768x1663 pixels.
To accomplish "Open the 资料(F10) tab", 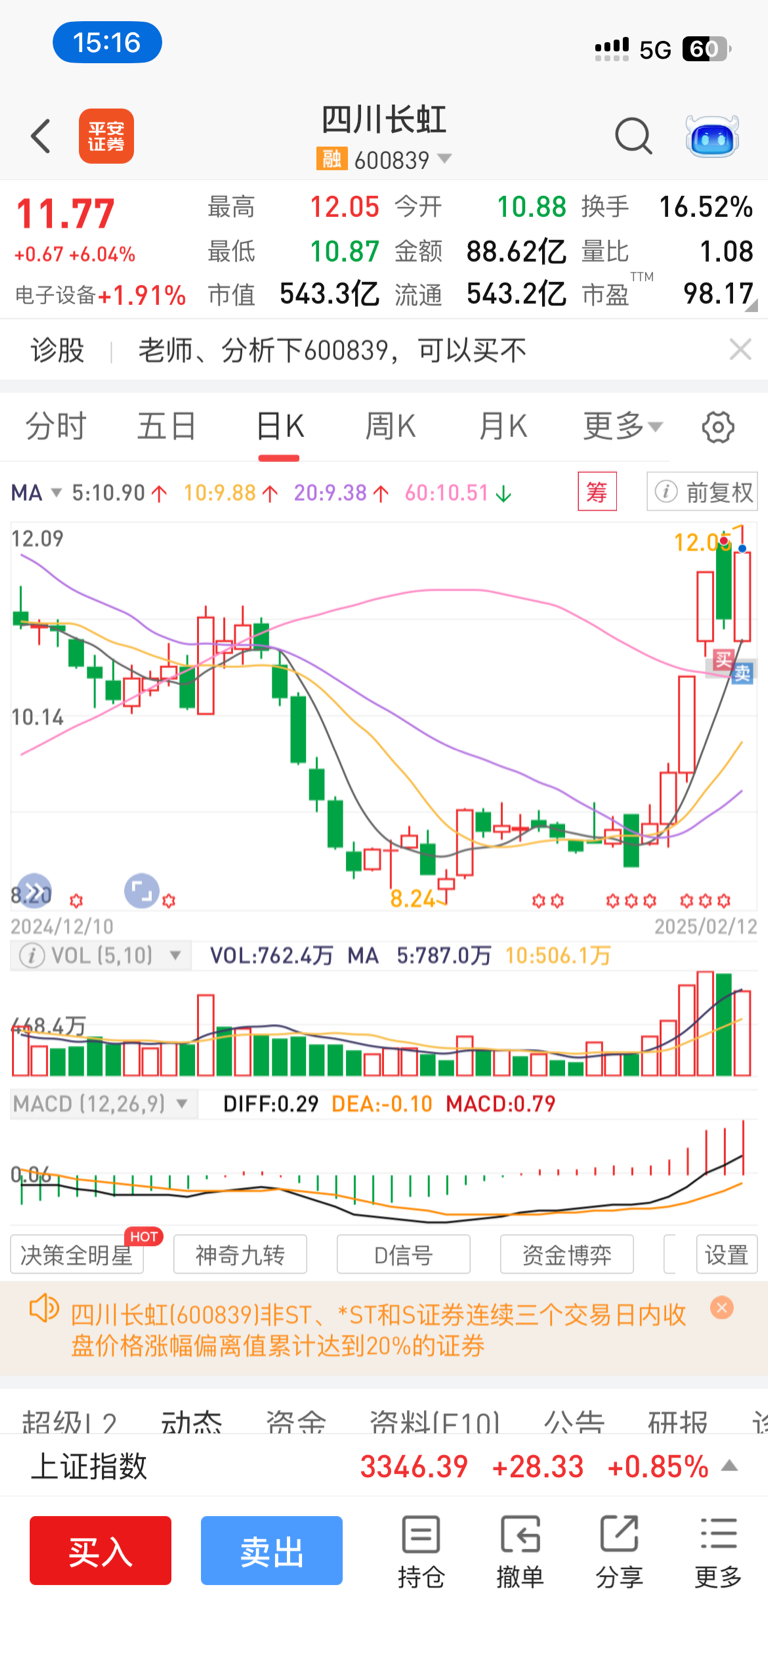I will pyautogui.click(x=435, y=1422).
